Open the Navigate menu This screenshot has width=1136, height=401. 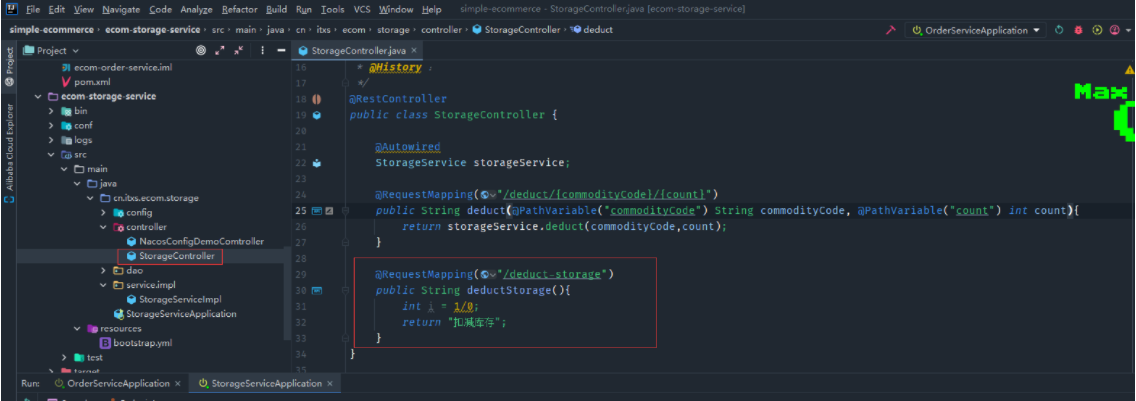pyautogui.click(x=121, y=10)
